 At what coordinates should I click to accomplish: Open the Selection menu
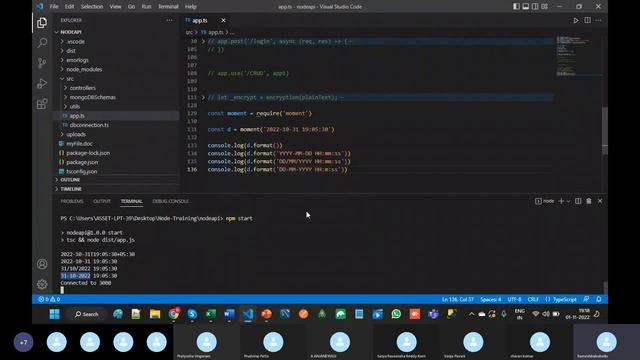92,7
